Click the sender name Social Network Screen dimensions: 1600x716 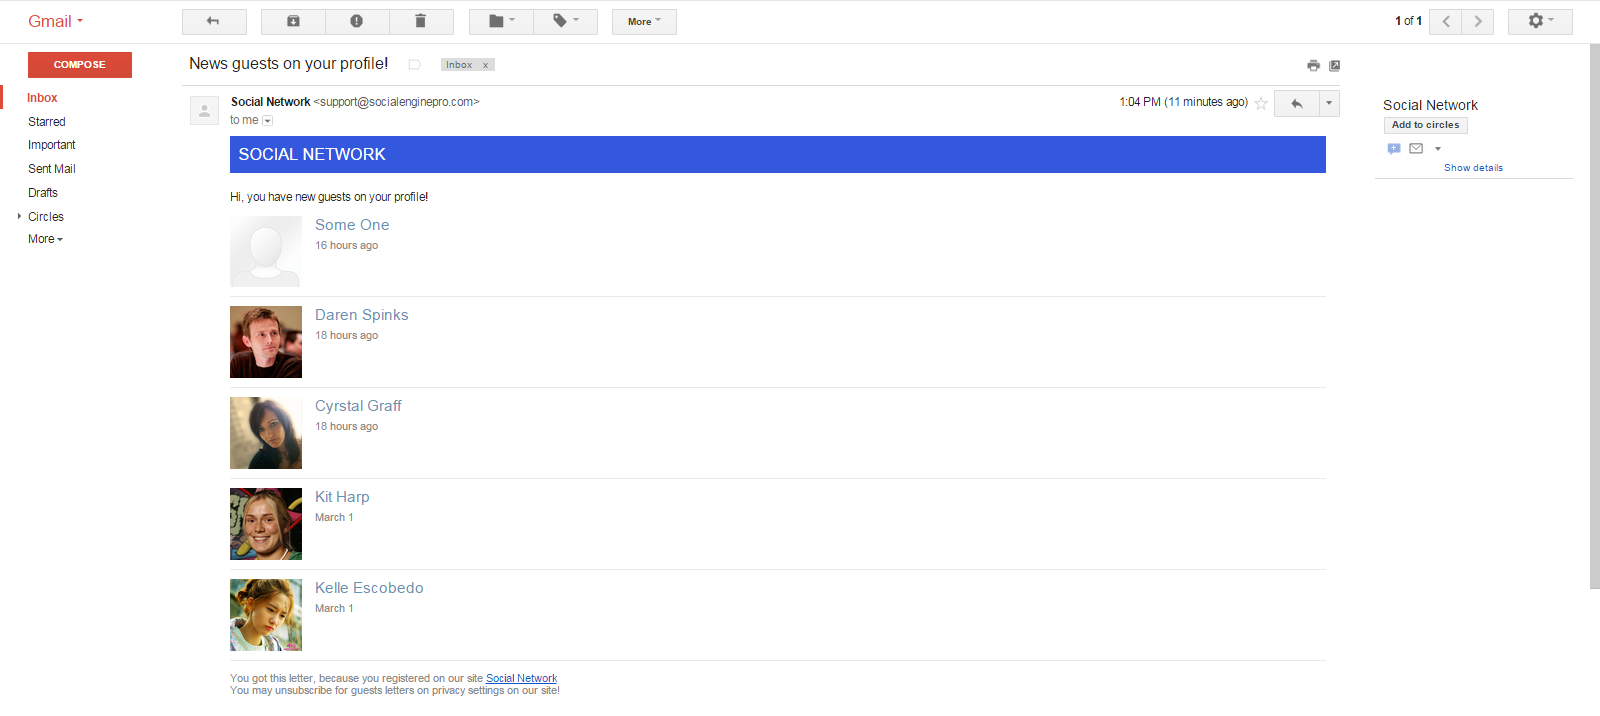tap(270, 102)
